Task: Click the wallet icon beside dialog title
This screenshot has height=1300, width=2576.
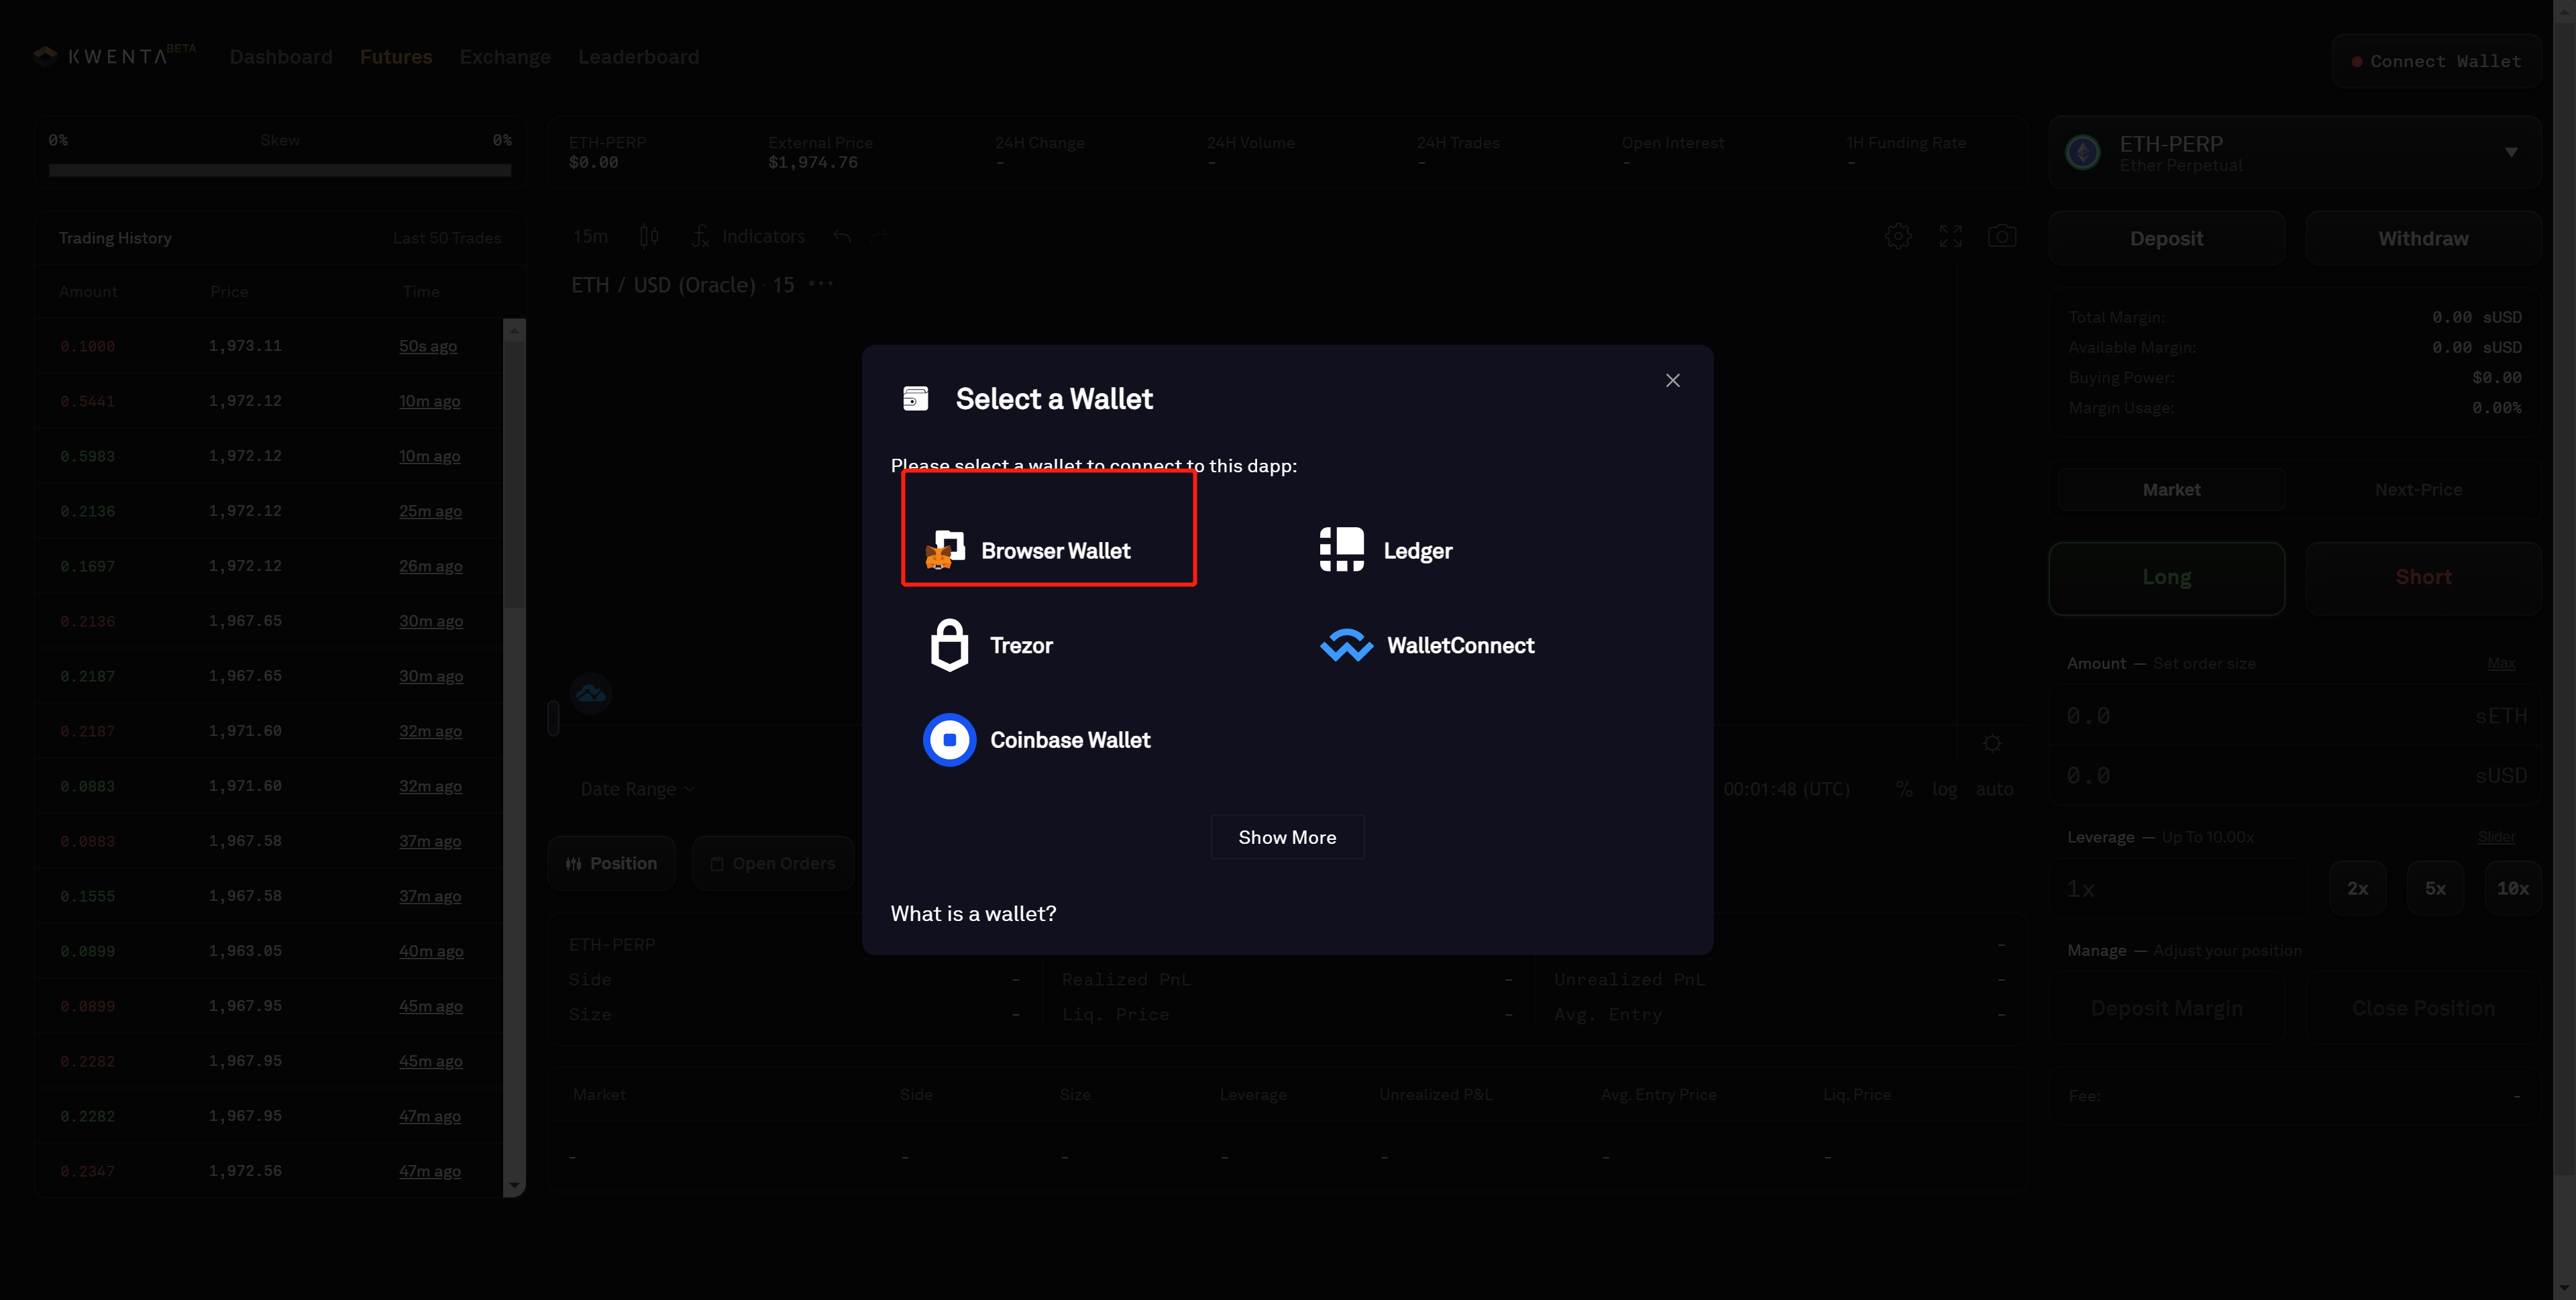Action: tap(915, 398)
